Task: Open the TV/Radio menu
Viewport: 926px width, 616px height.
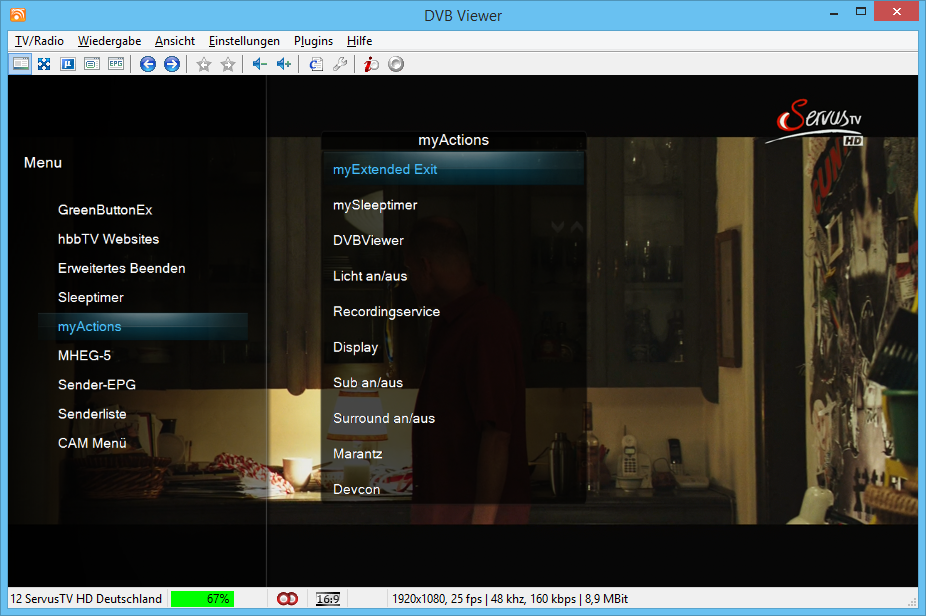Action: (x=39, y=41)
